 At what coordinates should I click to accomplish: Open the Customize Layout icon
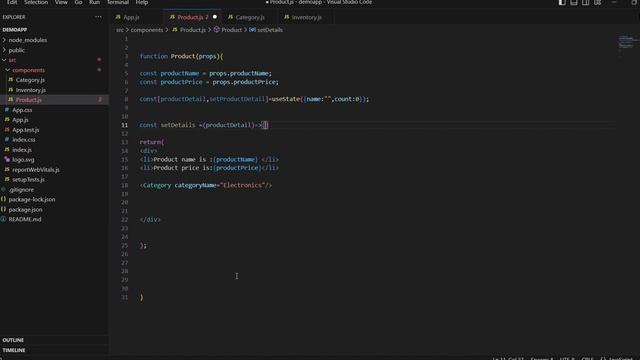[x=598, y=2]
